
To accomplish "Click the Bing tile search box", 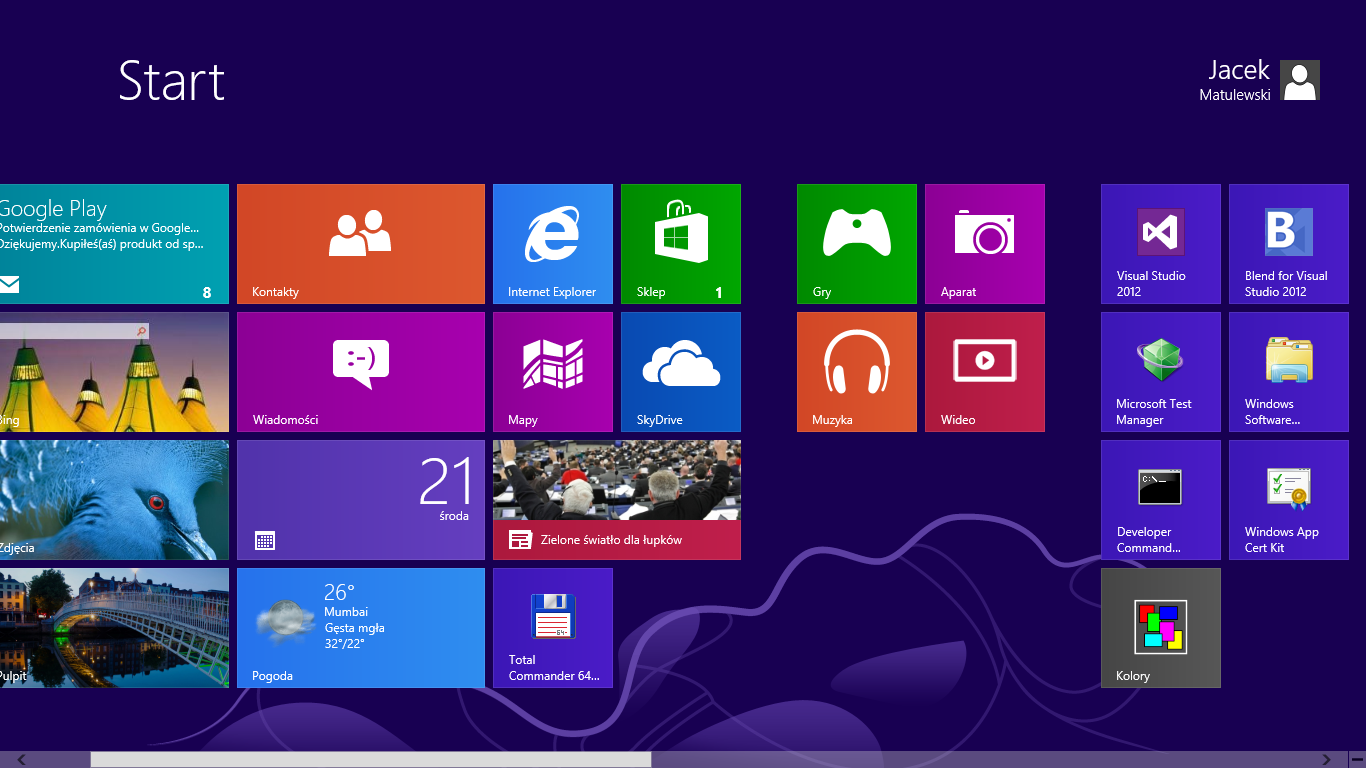I will 74,330.
